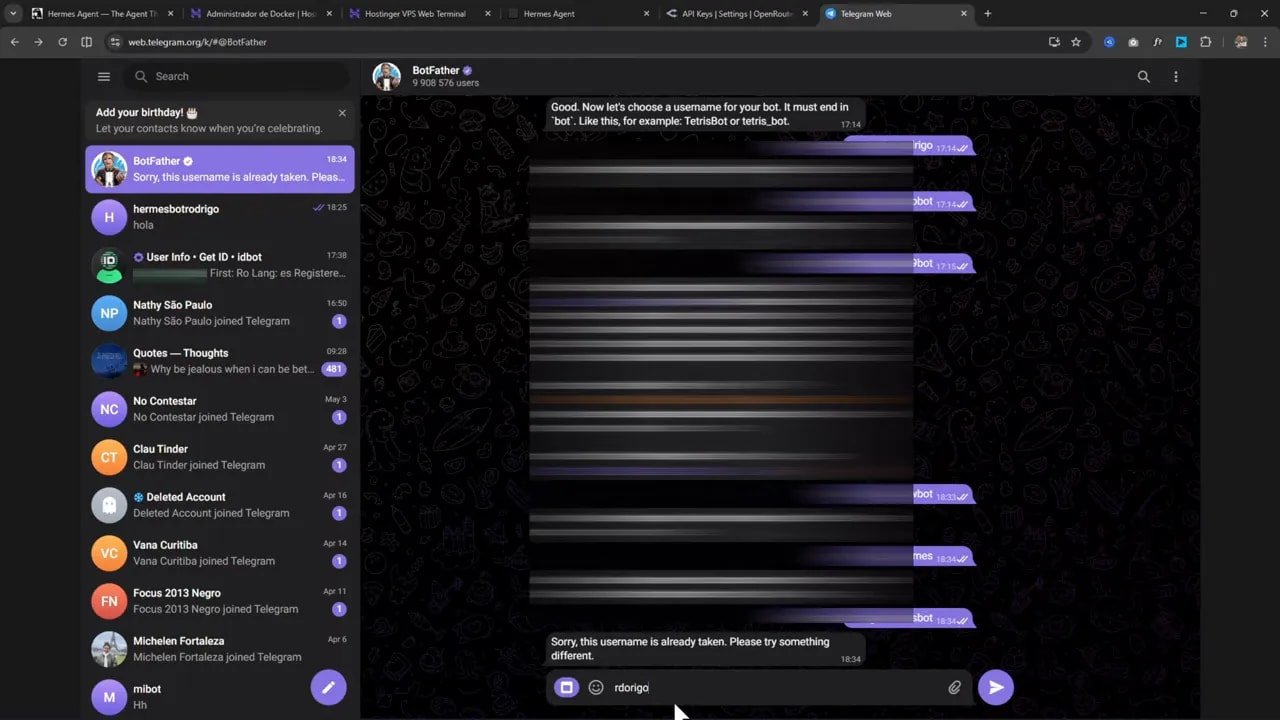The image size is (1280, 720).
Task: Switch to Hermes Agent — The Agent tab
Action: [x=100, y=14]
